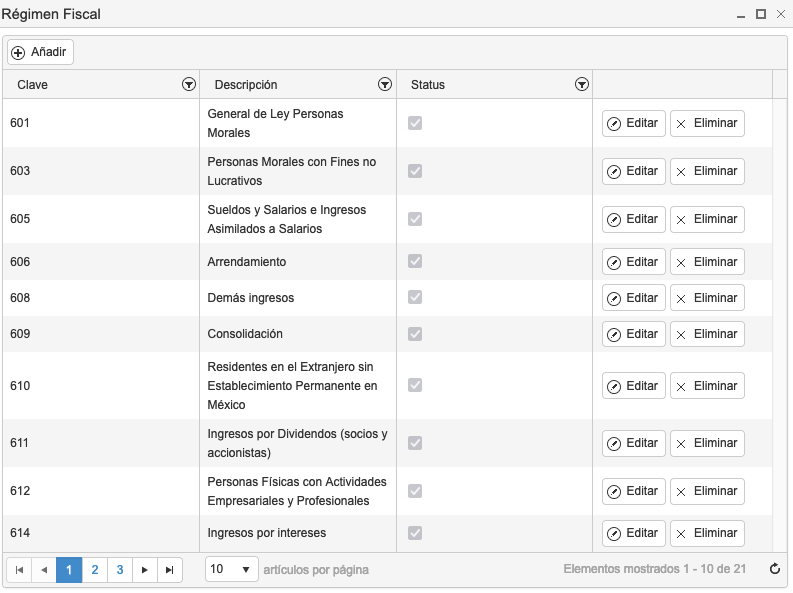
Task: Select page 2 in the pager
Action: tap(95, 570)
